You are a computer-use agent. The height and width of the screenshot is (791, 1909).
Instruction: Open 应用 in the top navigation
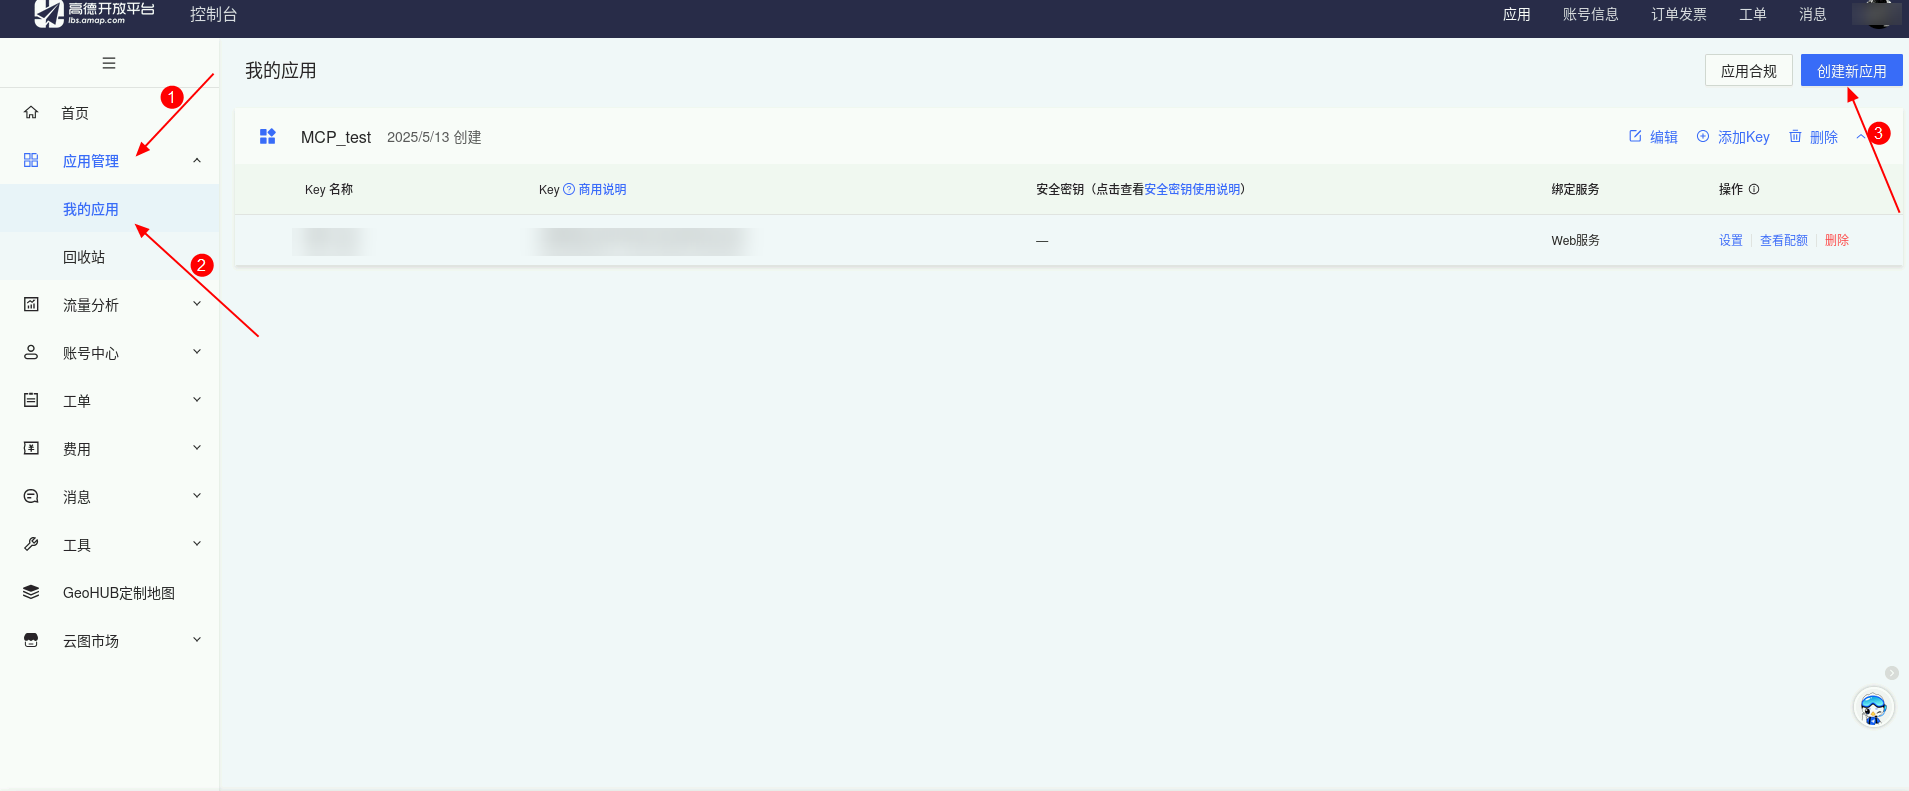click(1516, 14)
